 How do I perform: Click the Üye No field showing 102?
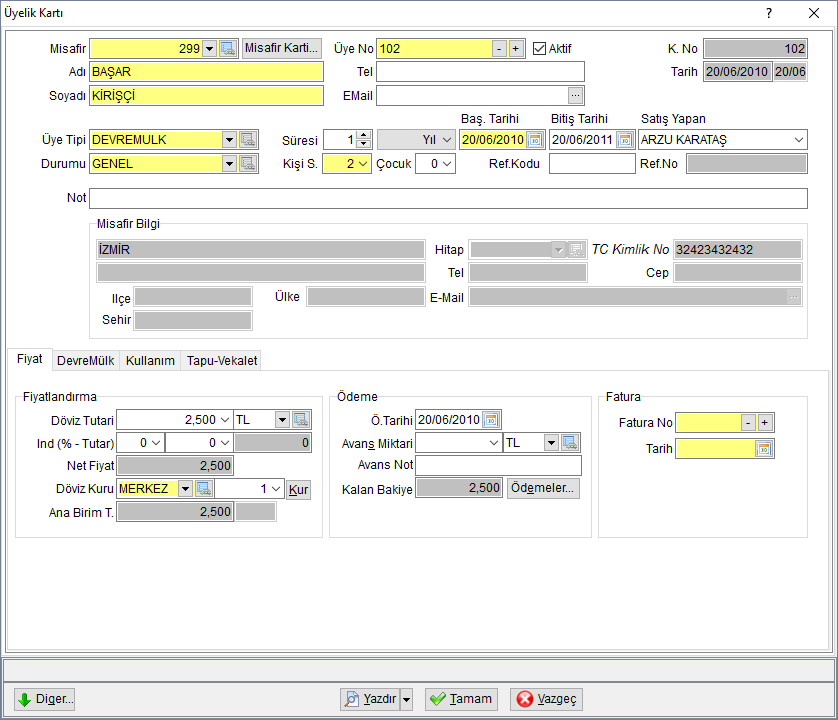tap(434, 49)
